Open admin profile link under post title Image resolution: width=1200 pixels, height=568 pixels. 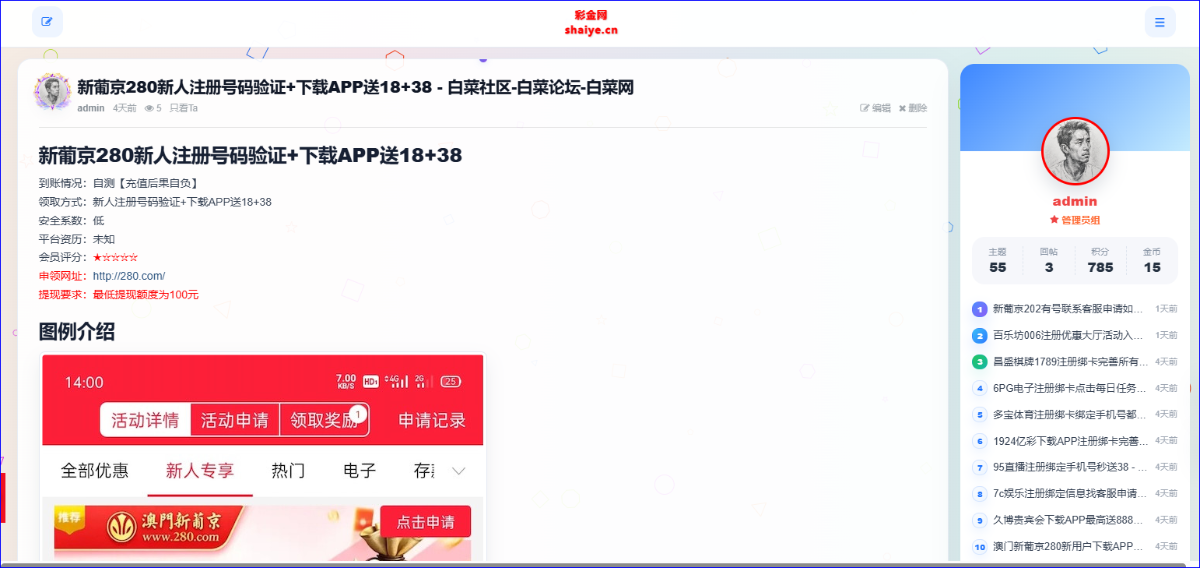coord(91,108)
